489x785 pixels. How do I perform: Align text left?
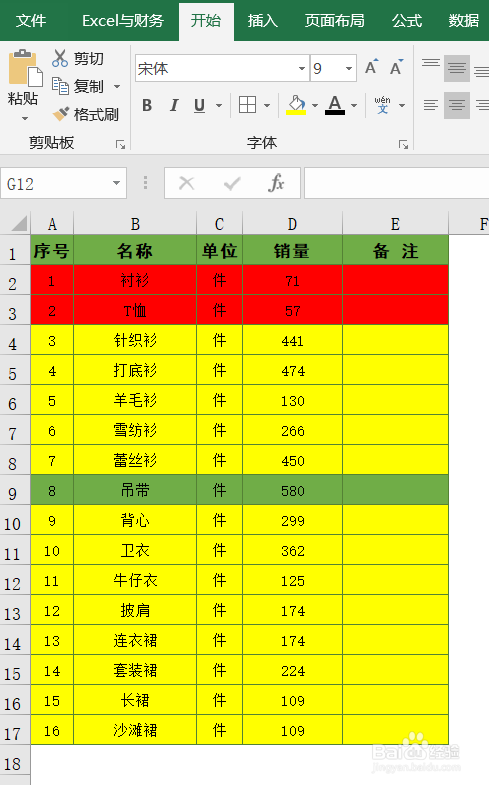[431, 105]
